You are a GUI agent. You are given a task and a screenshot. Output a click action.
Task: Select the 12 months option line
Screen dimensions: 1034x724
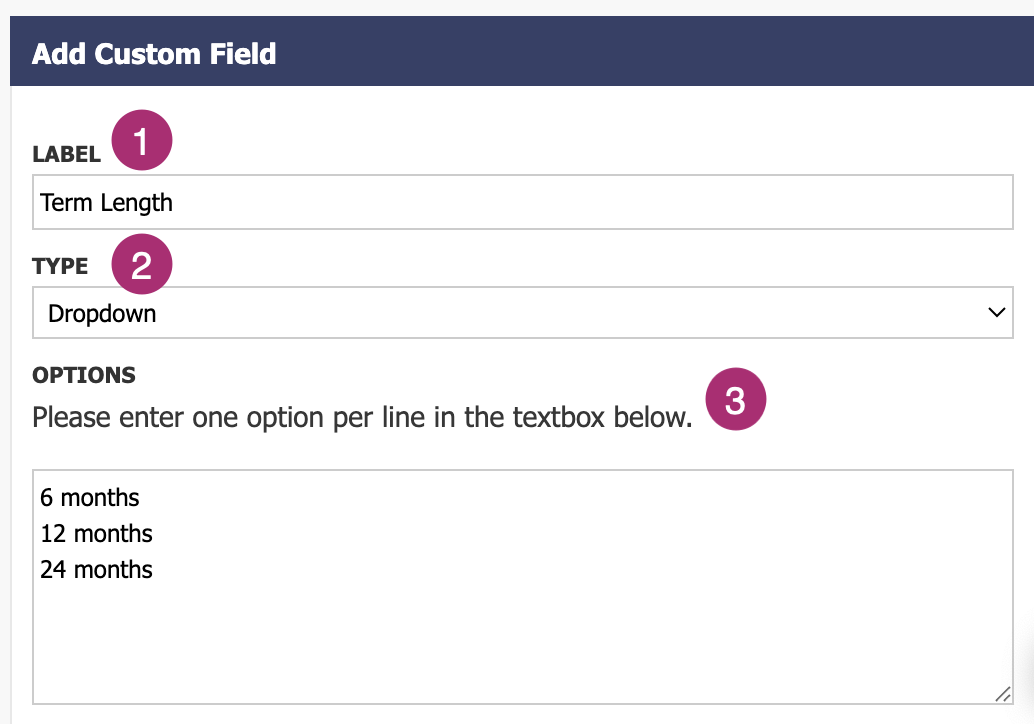[95, 533]
